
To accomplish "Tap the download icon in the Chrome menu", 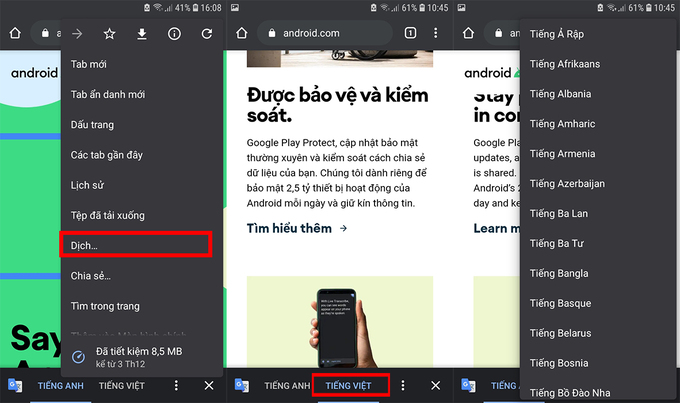I will (142, 33).
